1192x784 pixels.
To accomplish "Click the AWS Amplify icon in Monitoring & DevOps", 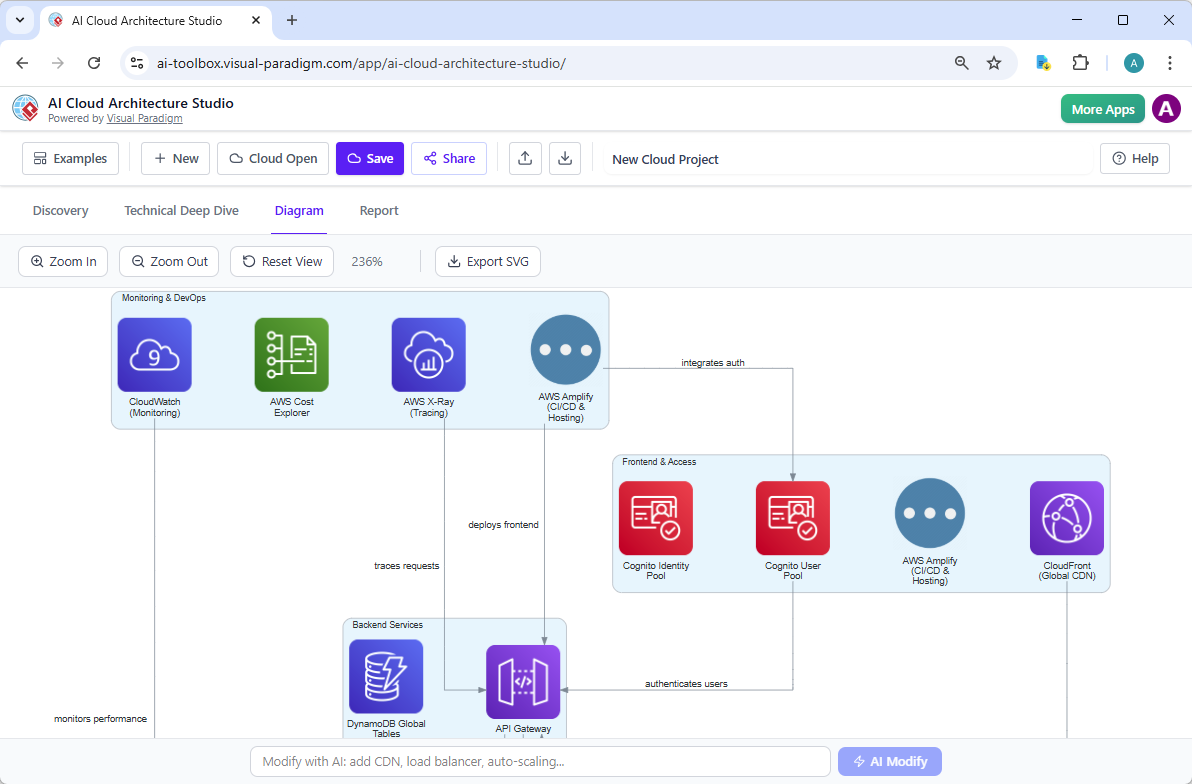I will point(565,350).
